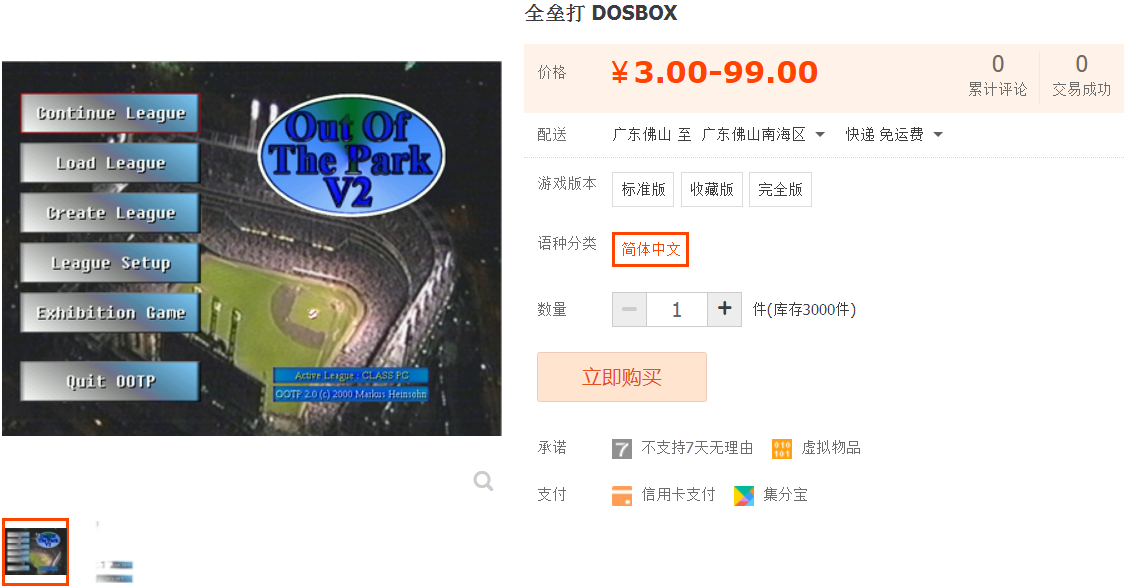Click in the quantity input field
The image size is (1127, 586).
coord(677,309)
